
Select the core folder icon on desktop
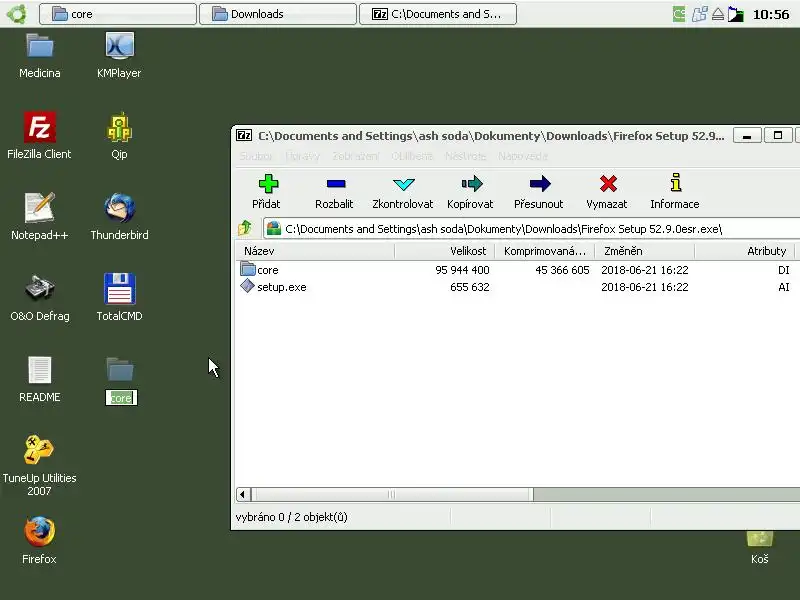coord(120,369)
